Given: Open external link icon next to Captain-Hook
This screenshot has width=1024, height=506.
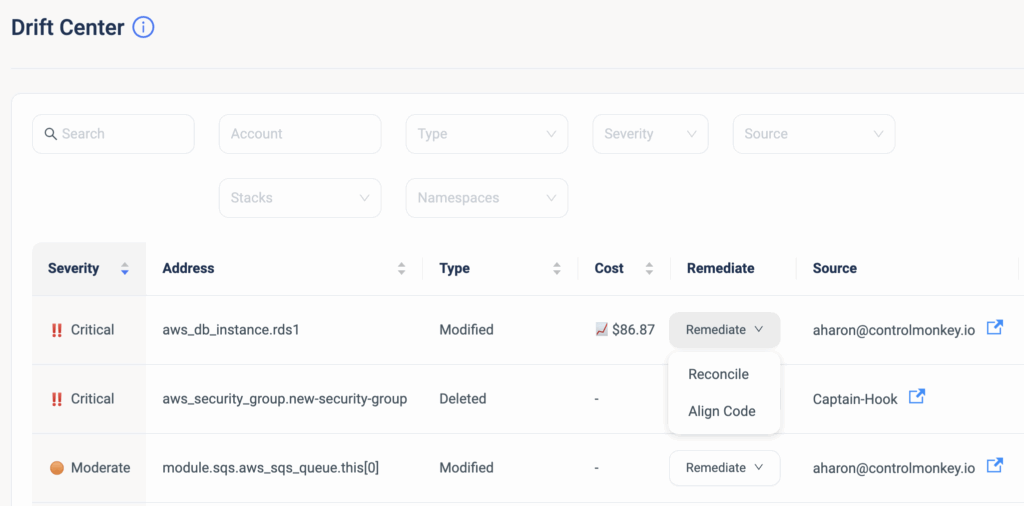Looking at the screenshot, I should tap(916, 397).
